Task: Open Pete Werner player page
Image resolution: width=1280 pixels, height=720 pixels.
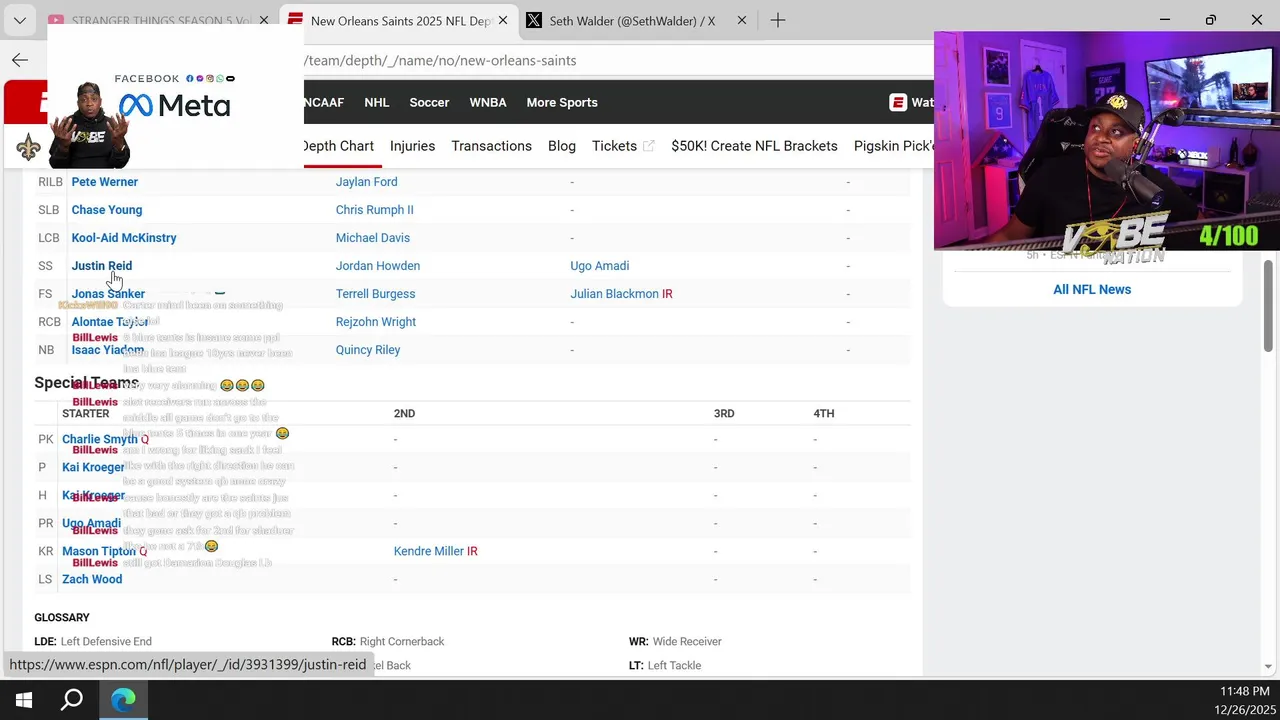Action: [105, 182]
